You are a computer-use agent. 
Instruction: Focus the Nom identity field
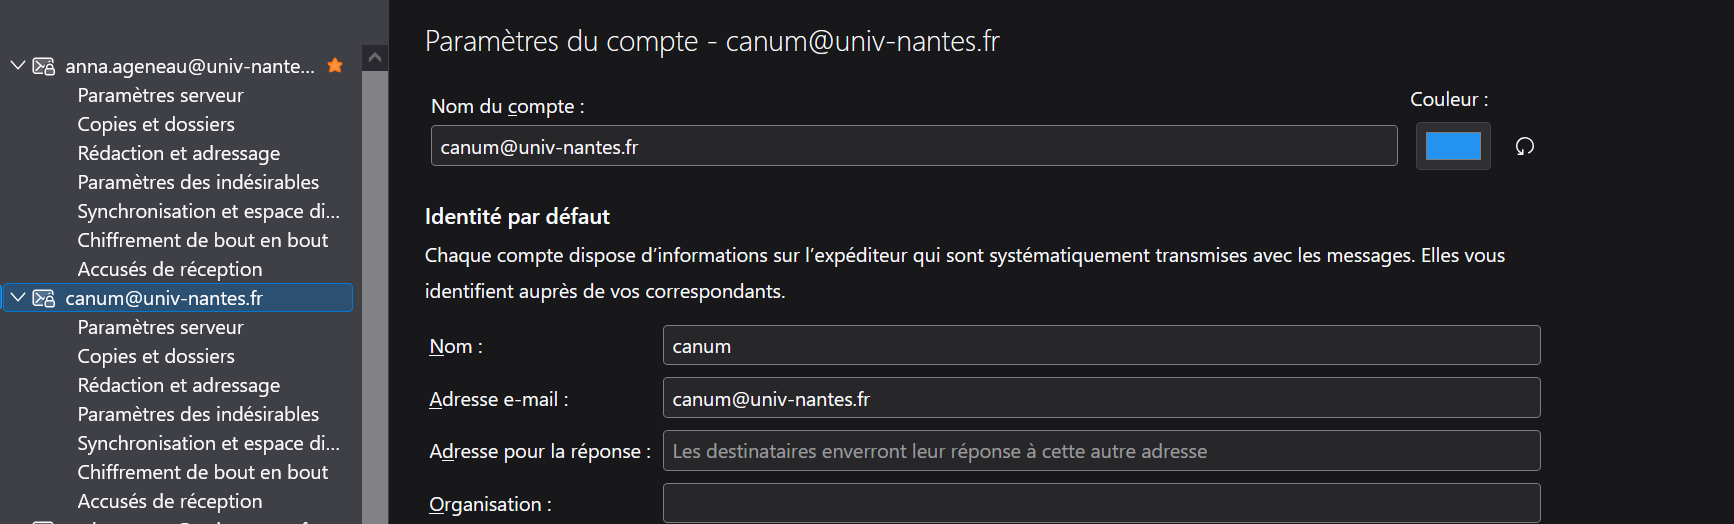coord(1100,346)
